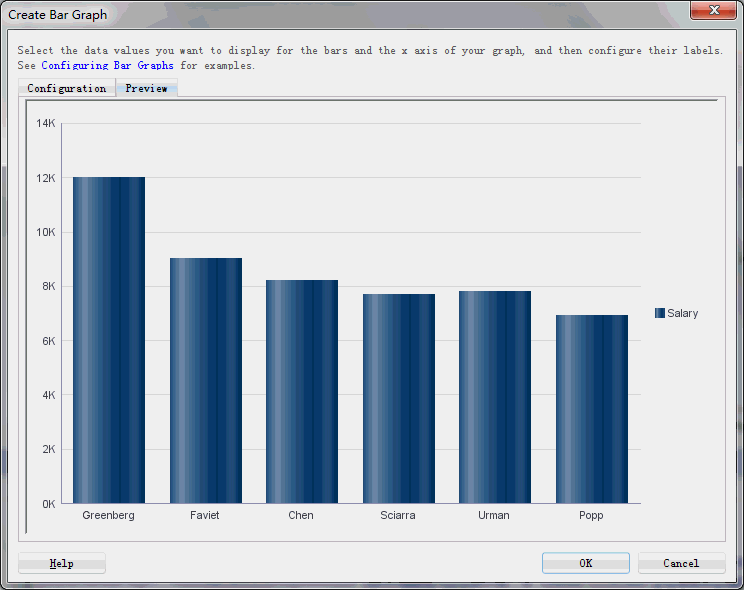
Task: Click the Create Bar Graph title text
Action: click(57, 15)
